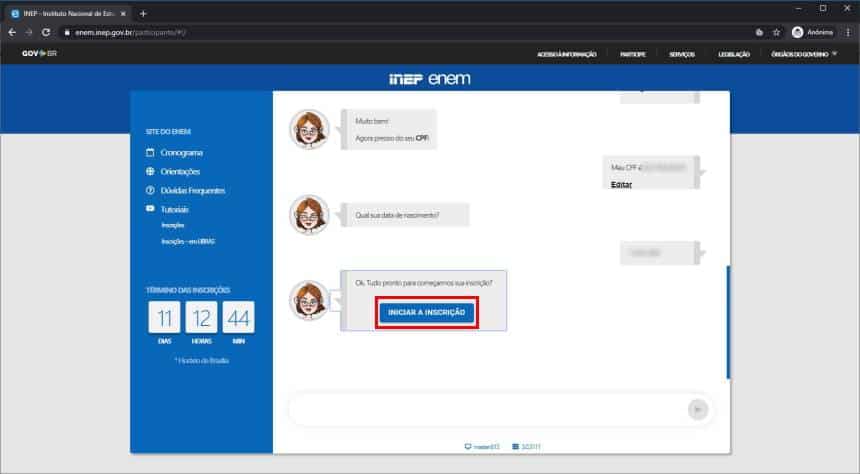
Task: Click the INEP enem logo header
Action: pyautogui.click(x=429, y=78)
